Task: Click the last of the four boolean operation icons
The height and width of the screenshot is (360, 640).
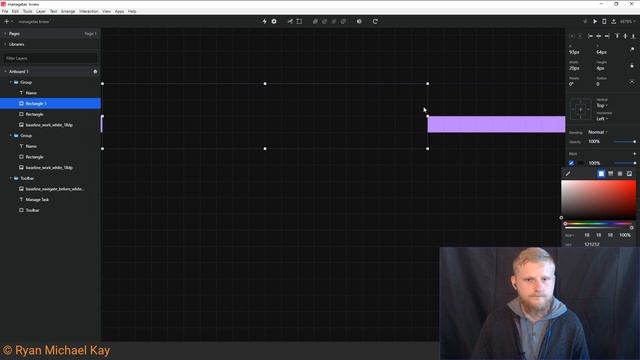Action: (343, 21)
